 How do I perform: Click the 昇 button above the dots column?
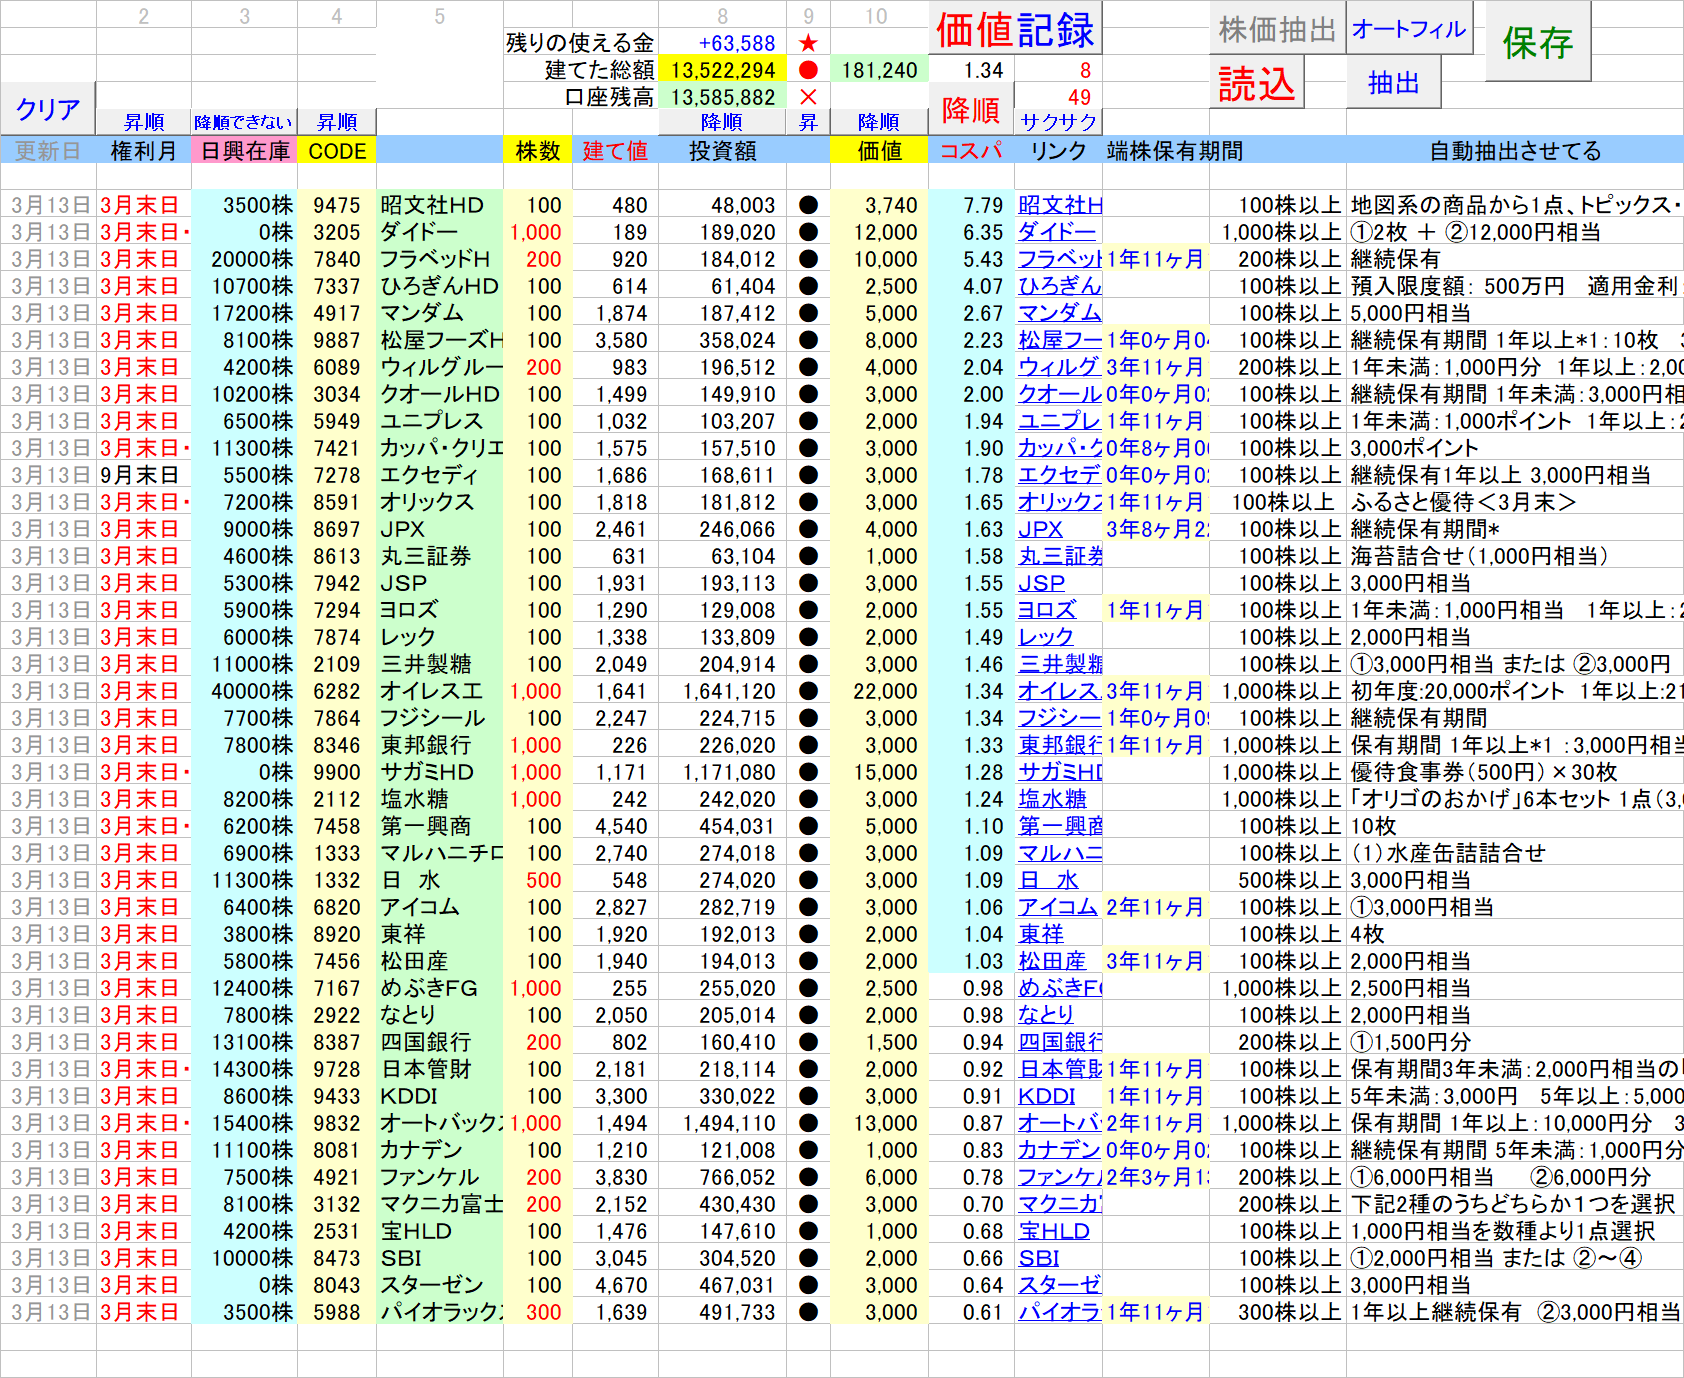tap(808, 122)
